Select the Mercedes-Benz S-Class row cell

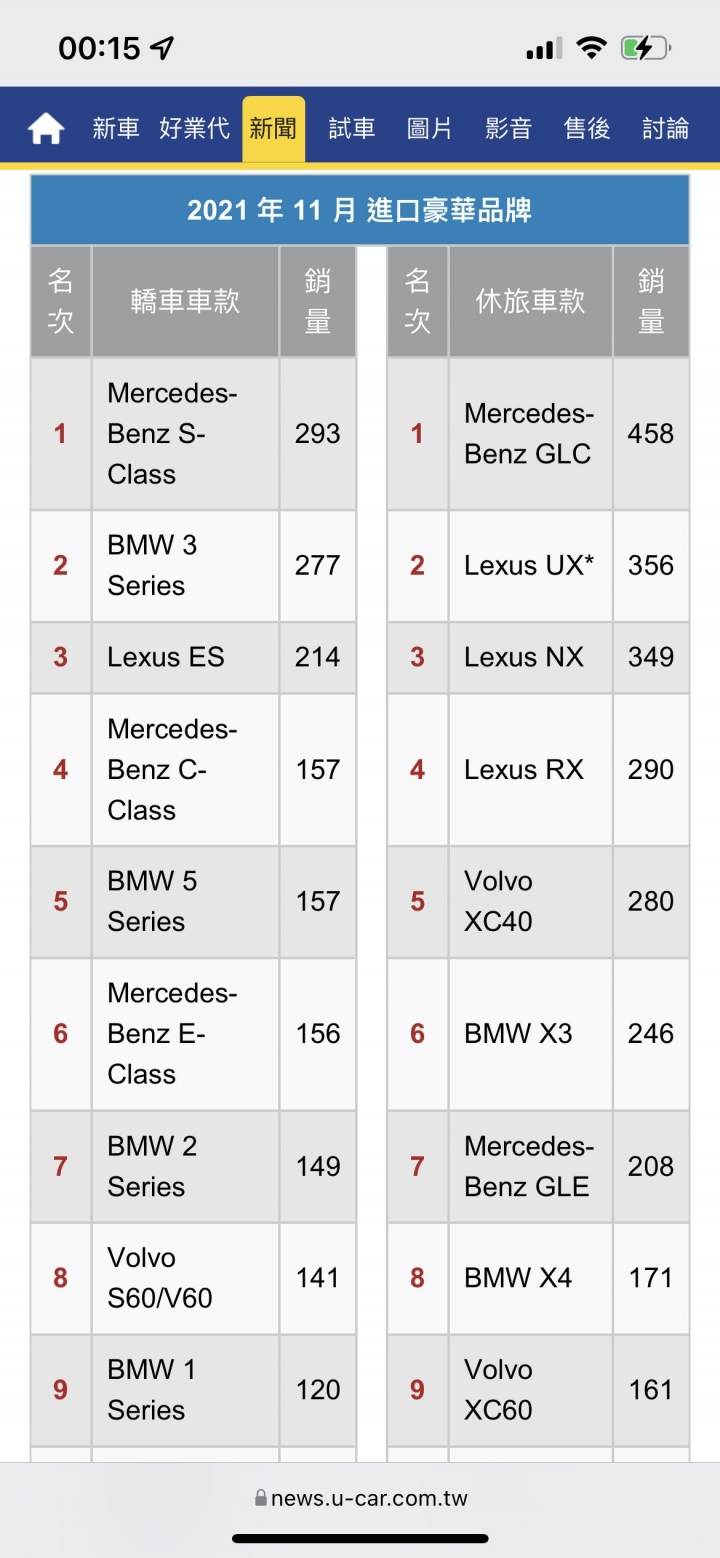(x=185, y=434)
